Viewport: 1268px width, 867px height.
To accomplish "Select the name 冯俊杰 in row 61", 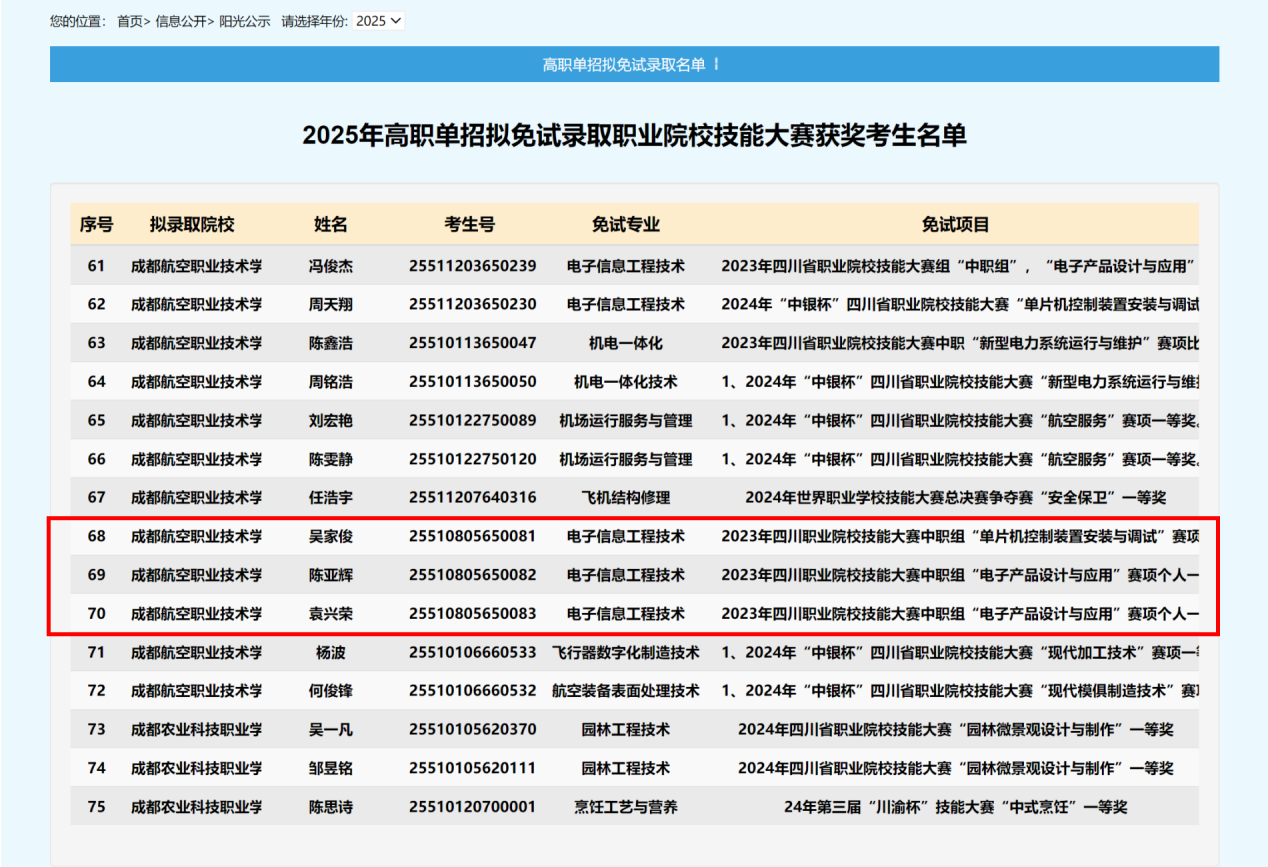I will coord(330,266).
